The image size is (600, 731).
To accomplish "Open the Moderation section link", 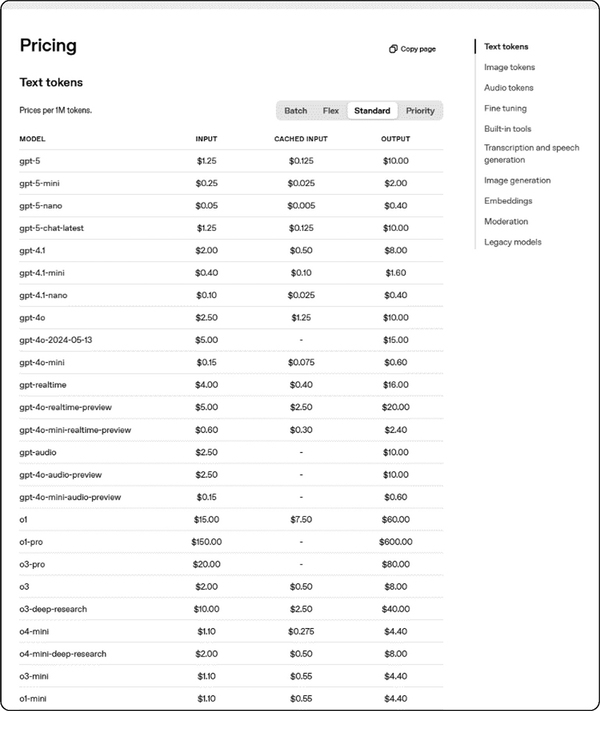I will [x=506, y=221].
